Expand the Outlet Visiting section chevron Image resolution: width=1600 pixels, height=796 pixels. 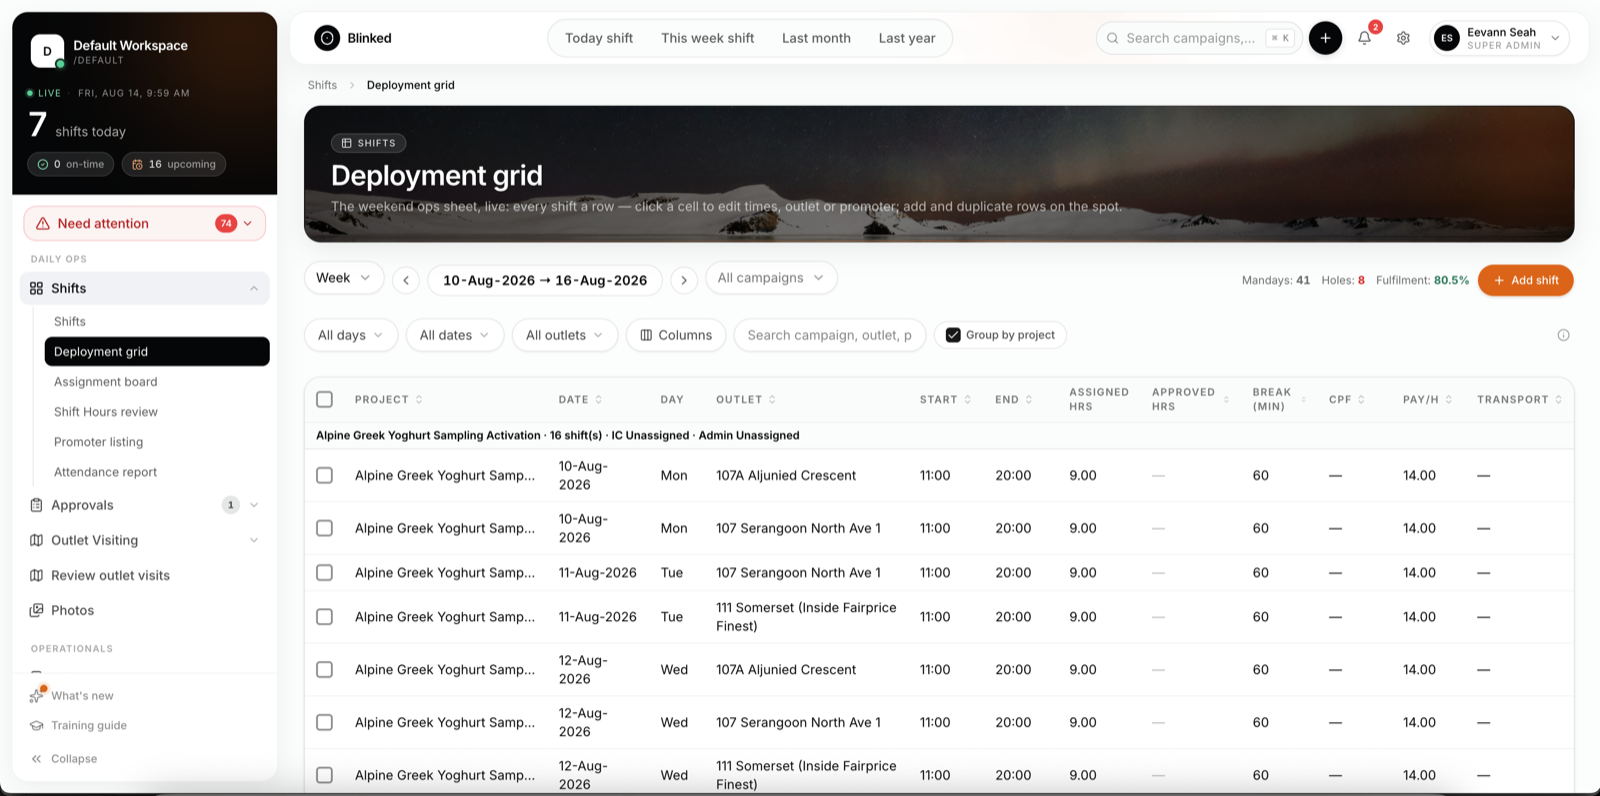coord(254,540)
